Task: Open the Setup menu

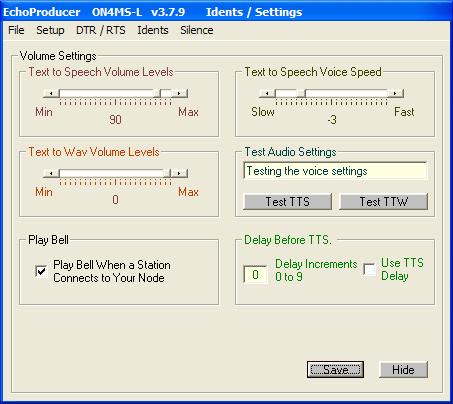Action: click(50, 30)
